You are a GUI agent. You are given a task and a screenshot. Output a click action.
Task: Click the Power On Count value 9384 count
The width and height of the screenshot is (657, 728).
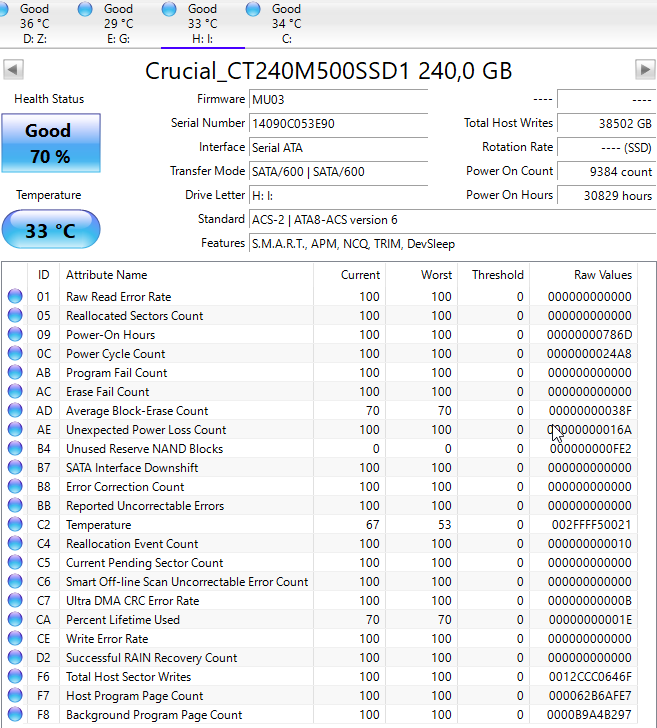coord(606,172)
